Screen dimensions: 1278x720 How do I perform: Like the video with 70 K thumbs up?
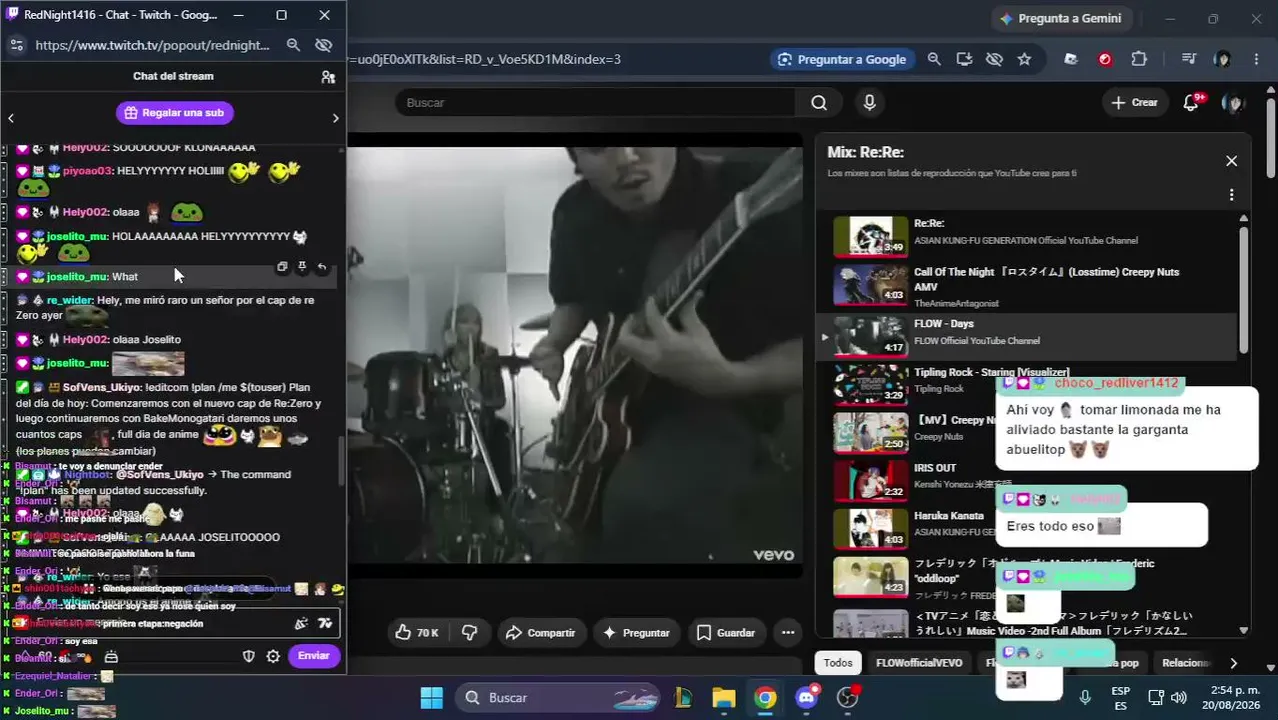417,633
